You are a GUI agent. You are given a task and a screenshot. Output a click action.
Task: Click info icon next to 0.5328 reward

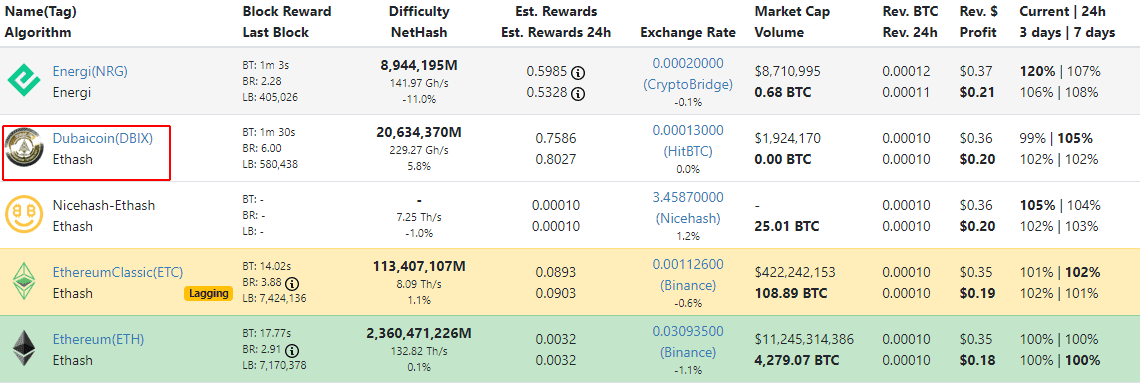click(578, 93)
